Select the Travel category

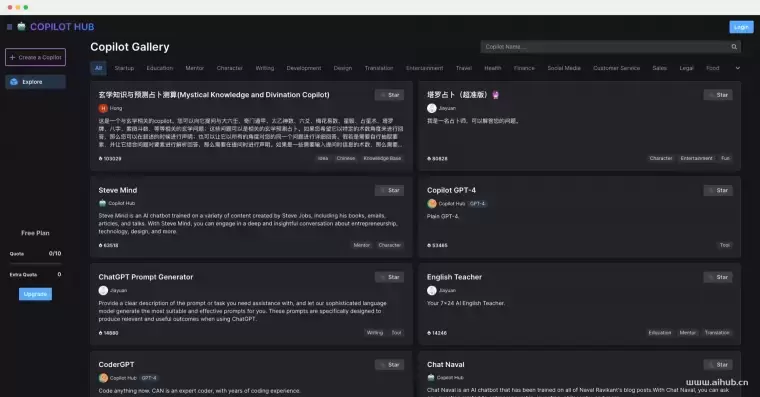[463, 68]
